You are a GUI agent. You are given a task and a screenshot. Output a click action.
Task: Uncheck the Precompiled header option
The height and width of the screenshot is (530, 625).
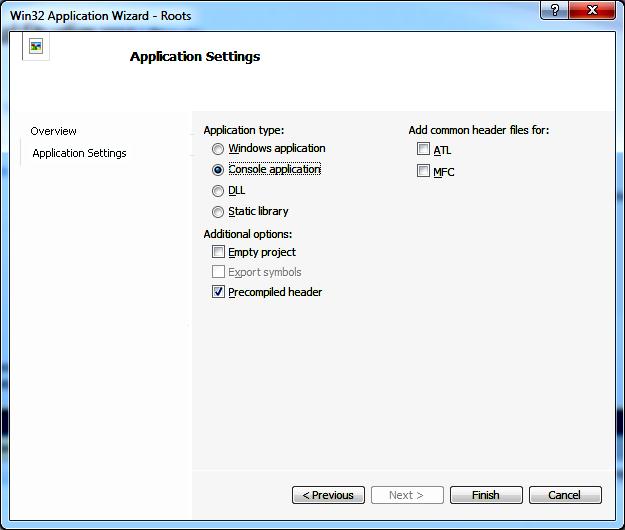tap(218, 292)
